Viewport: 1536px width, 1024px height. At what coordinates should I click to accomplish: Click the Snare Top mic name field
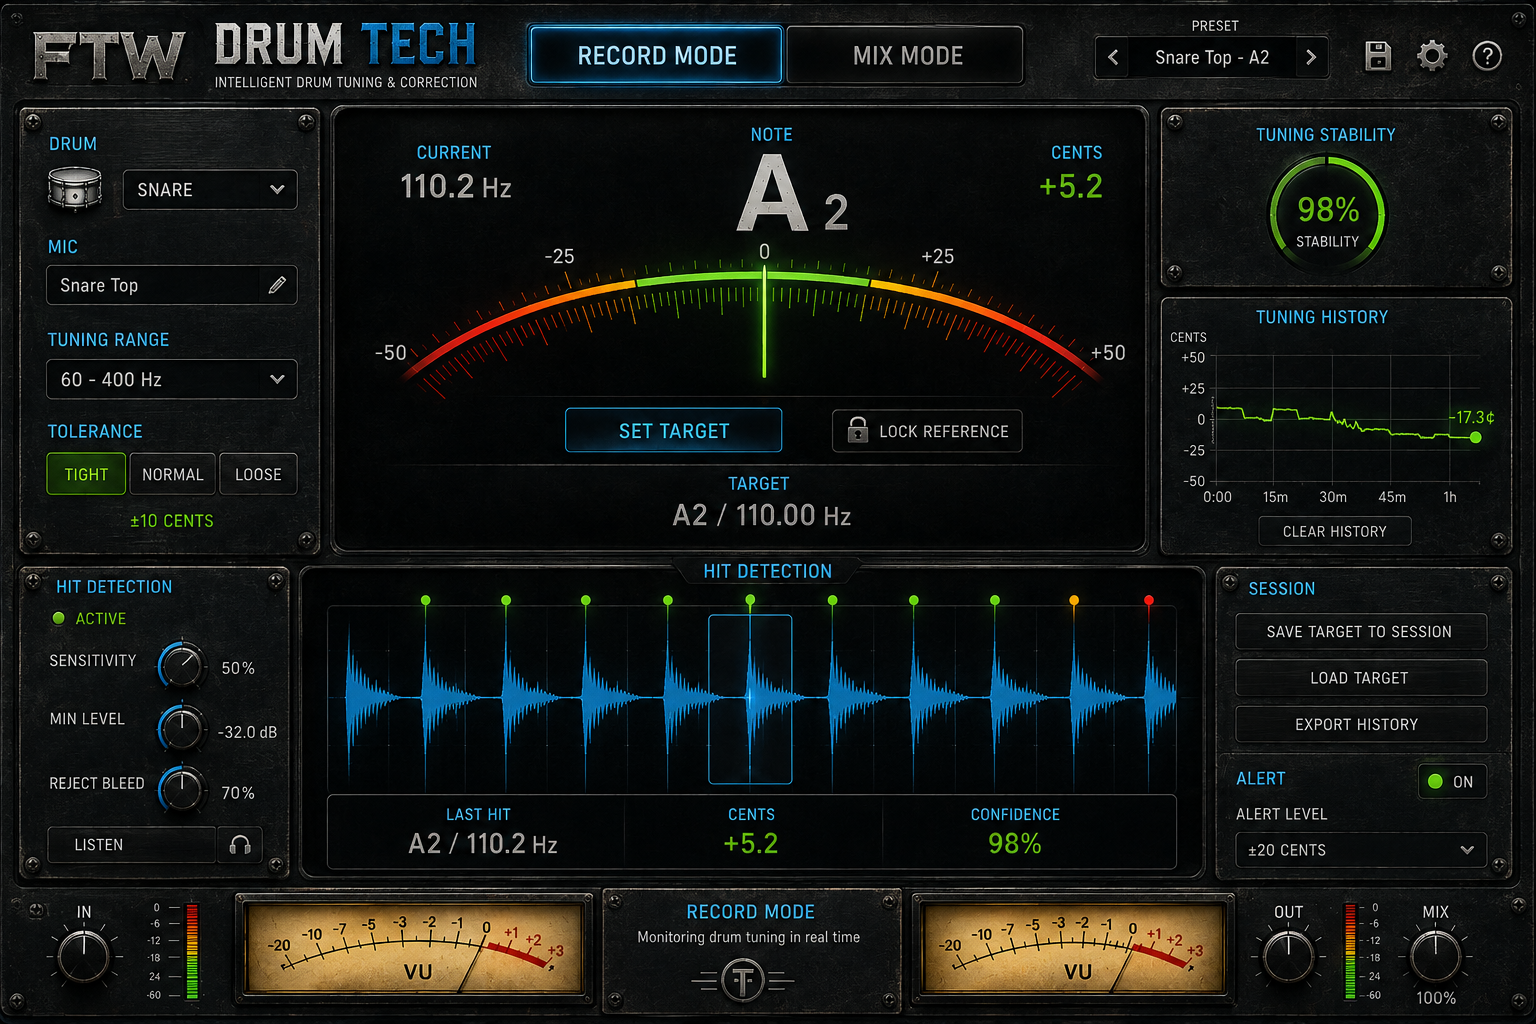[x=172, y=285]
